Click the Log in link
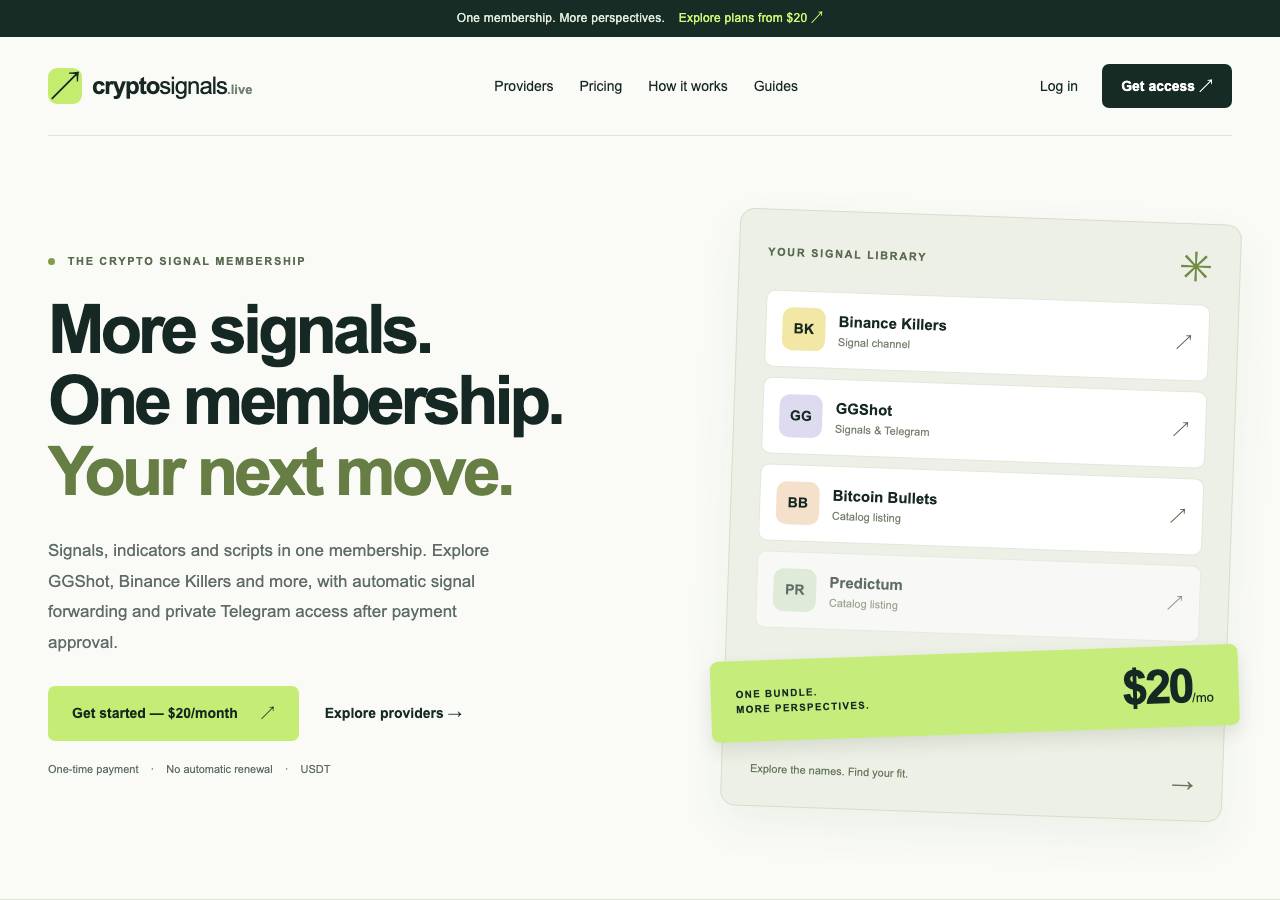The width and height of the screenshot is (1280, 900). [x=1059, y=86]
